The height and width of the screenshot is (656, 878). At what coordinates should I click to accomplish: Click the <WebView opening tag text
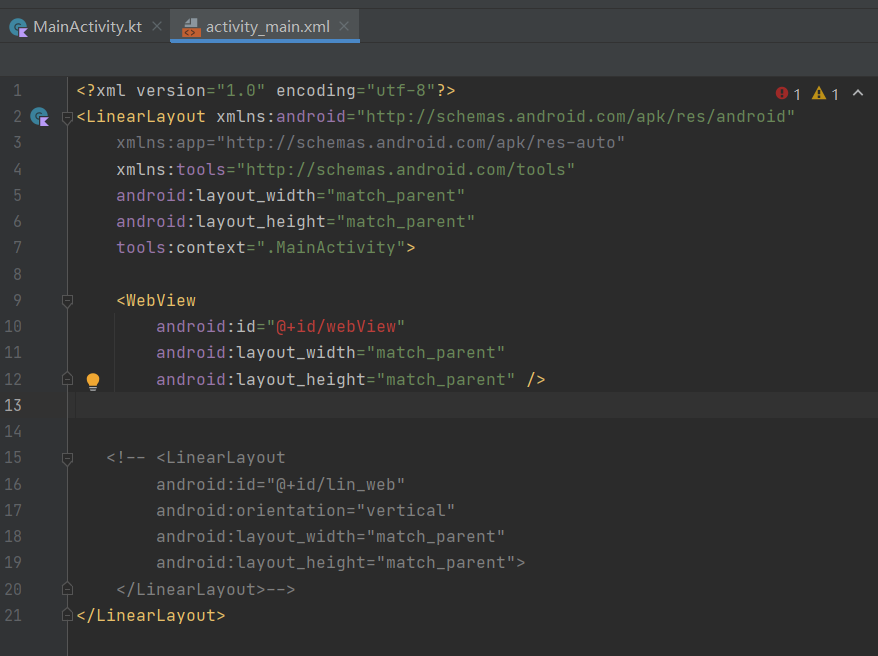click(156, 301)
